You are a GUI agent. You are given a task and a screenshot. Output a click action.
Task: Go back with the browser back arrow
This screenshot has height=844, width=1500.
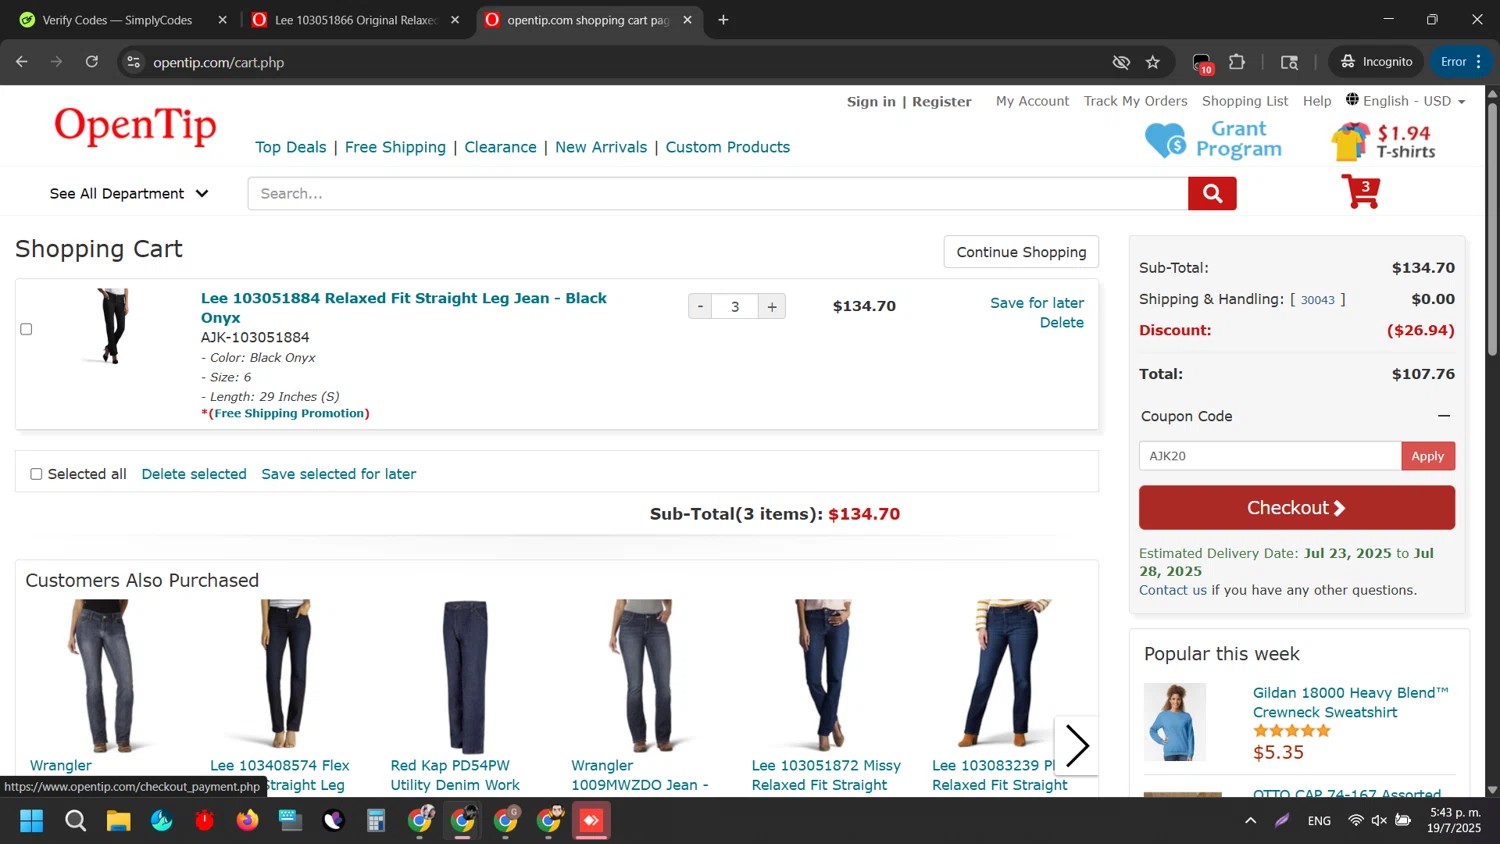[x=22, y=62]
